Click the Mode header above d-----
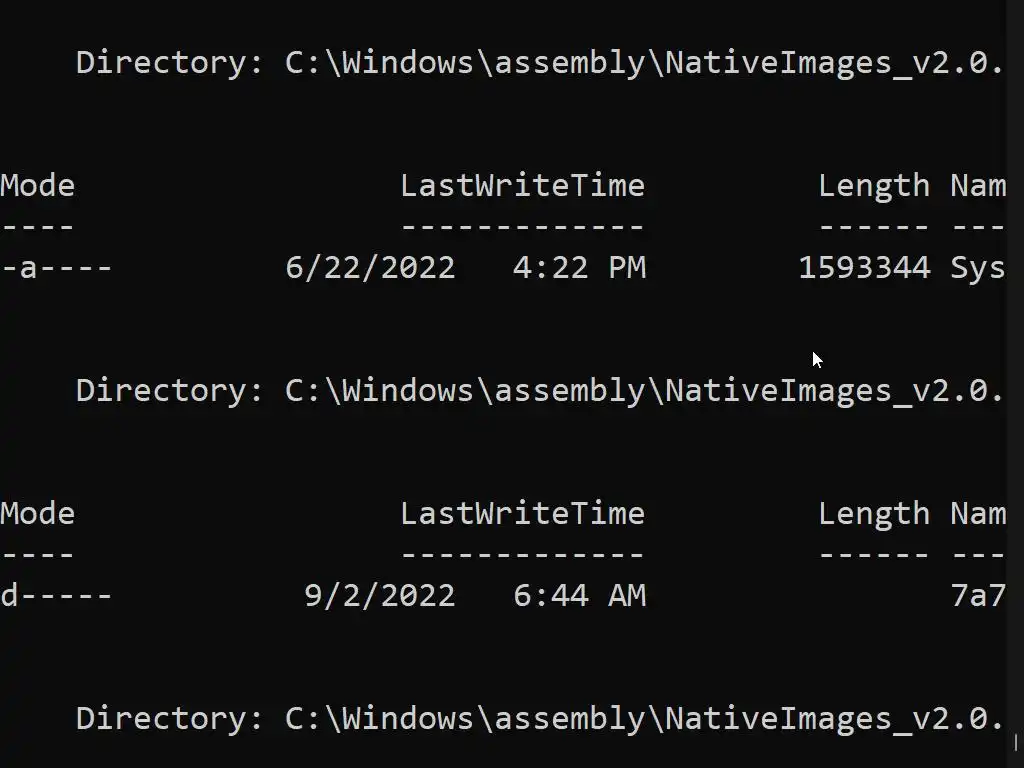 pos(37,513)
